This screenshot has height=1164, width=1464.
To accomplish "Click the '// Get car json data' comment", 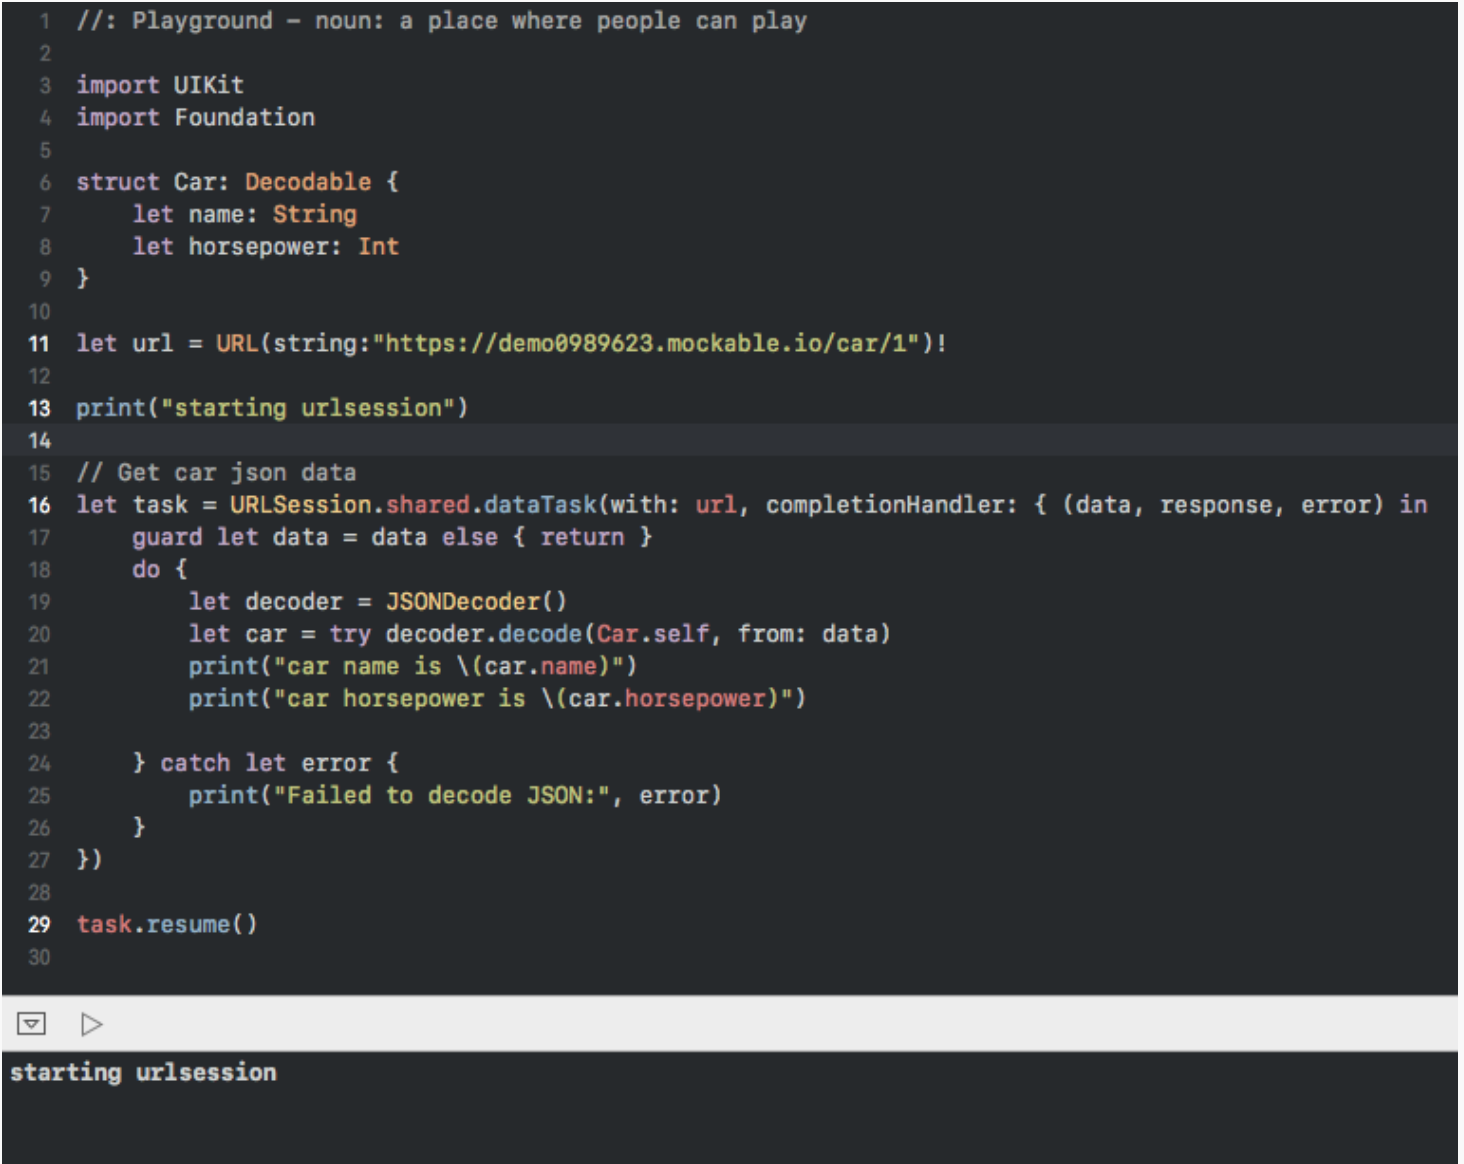I will pos(216,473).
